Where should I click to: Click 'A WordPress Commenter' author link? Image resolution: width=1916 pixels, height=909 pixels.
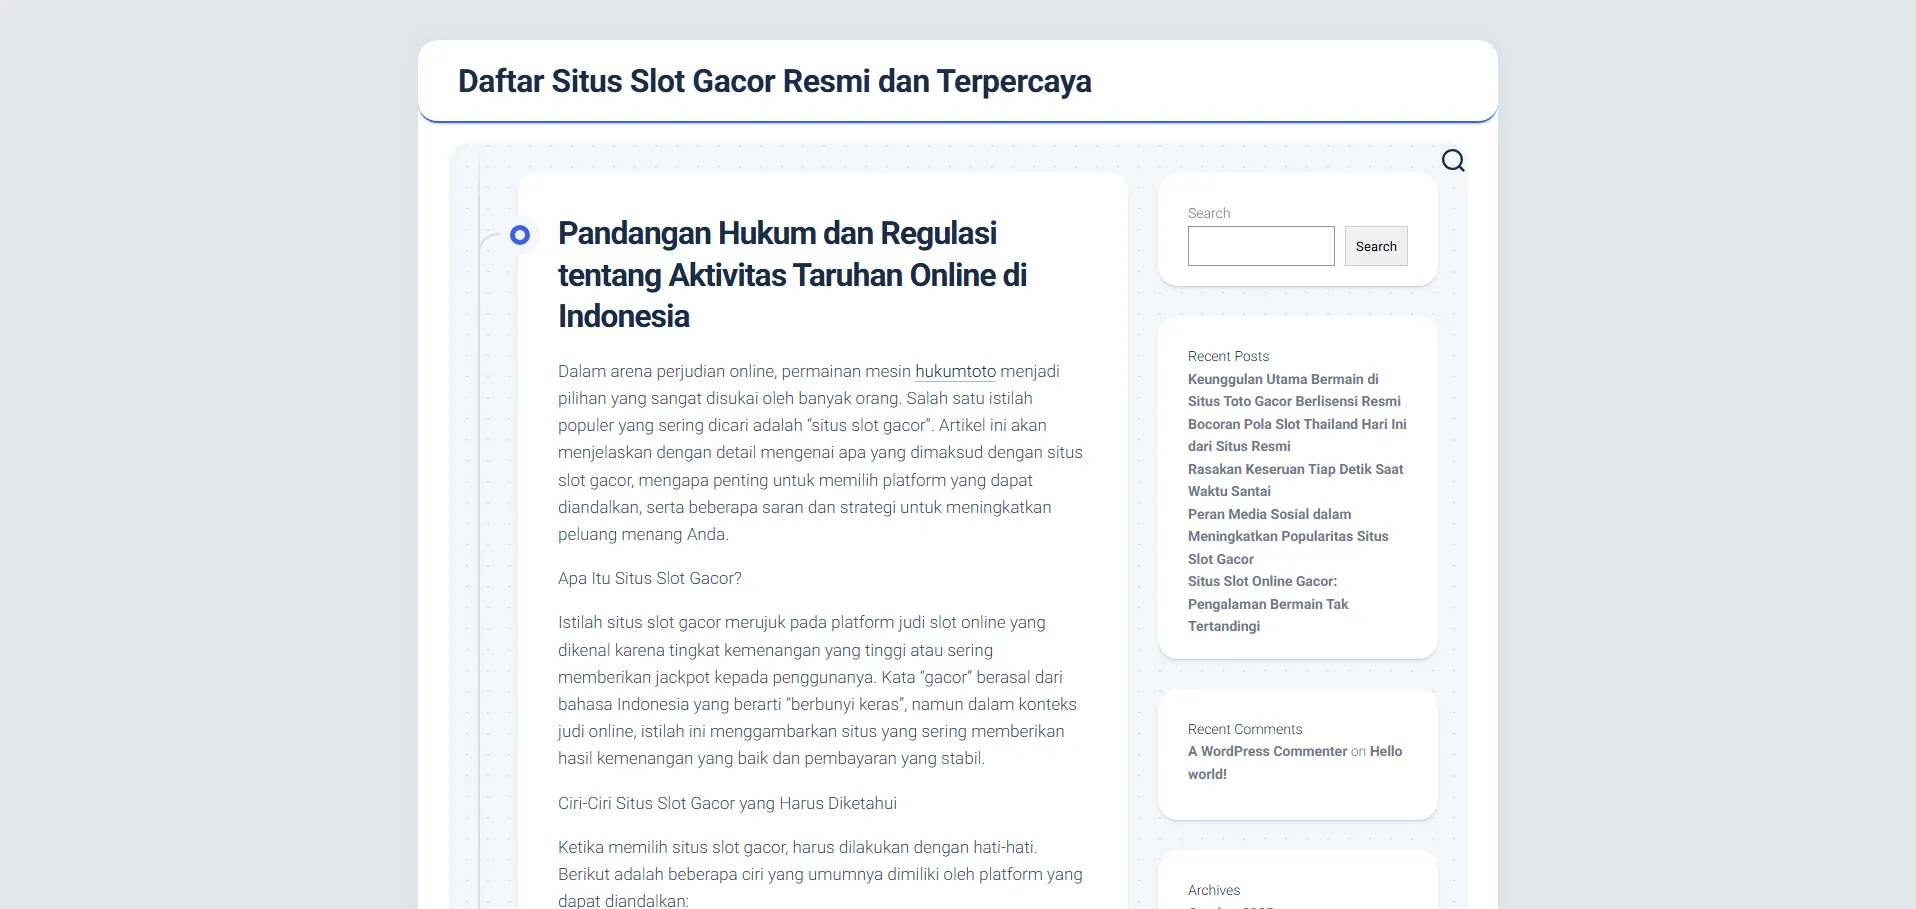point(1267,751)
